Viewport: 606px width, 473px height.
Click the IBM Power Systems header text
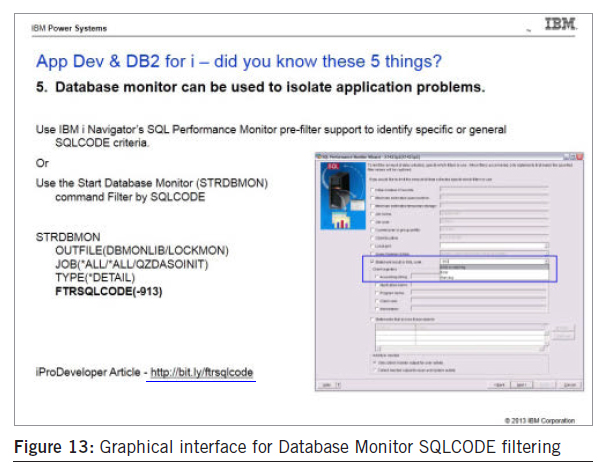click(69, 28)
